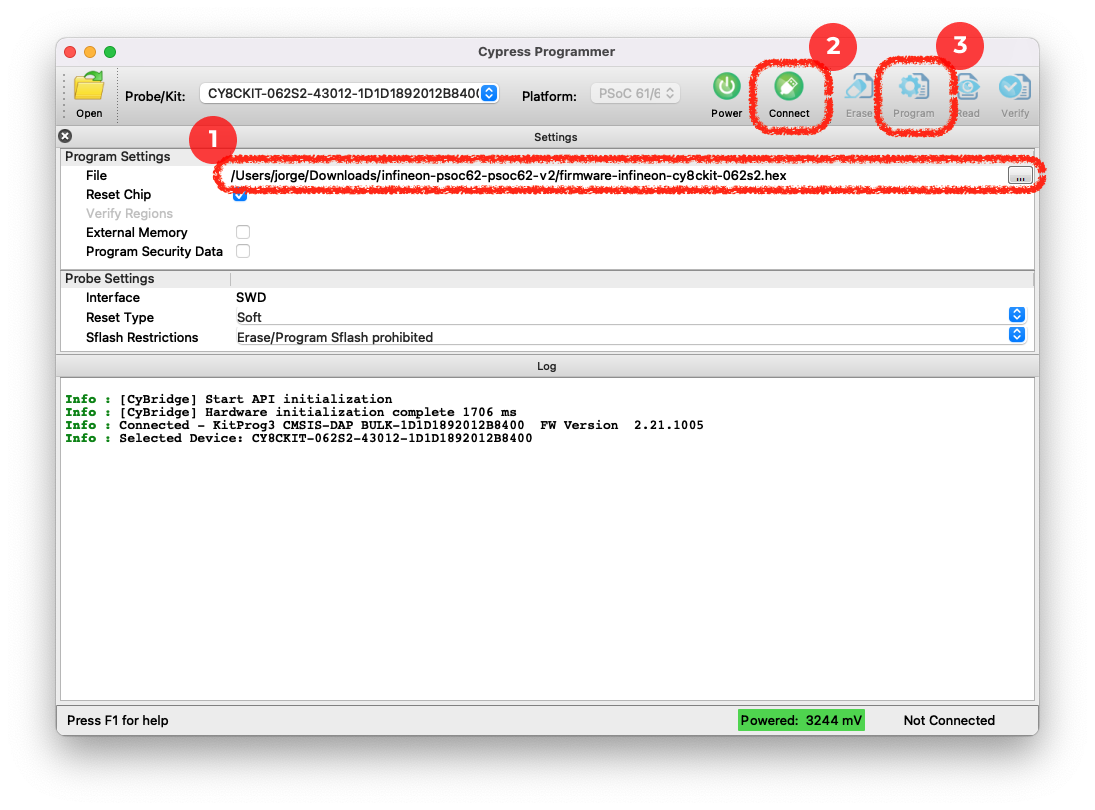Click log line 'Selected Device'
1095x810 pixels.
tap(299, 438)
